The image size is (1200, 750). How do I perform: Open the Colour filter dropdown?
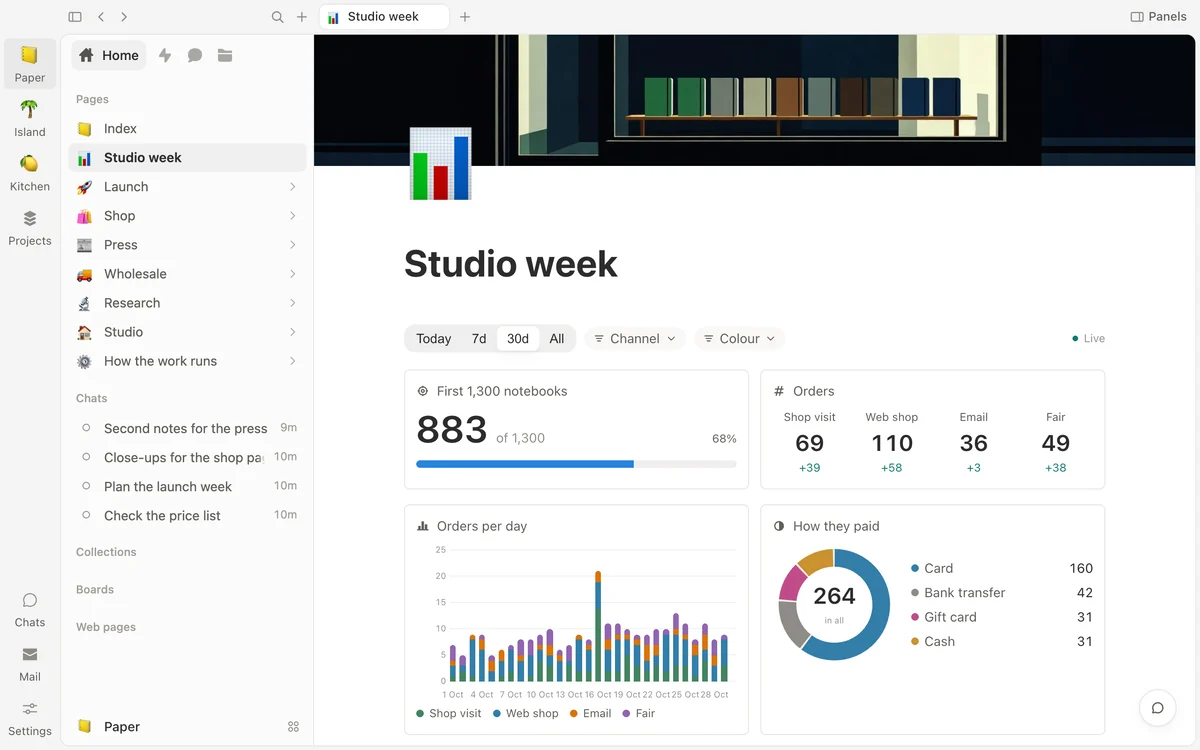pos(739,339)
